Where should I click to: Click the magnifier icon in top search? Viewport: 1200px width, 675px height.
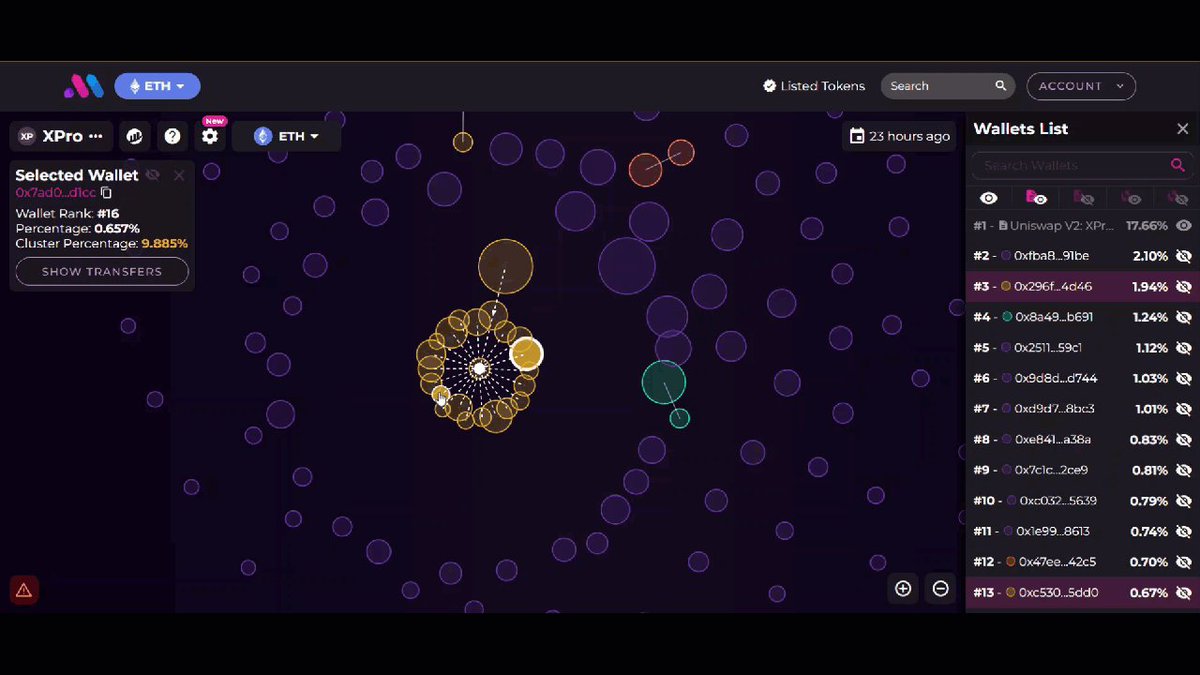click(1001, 86)
